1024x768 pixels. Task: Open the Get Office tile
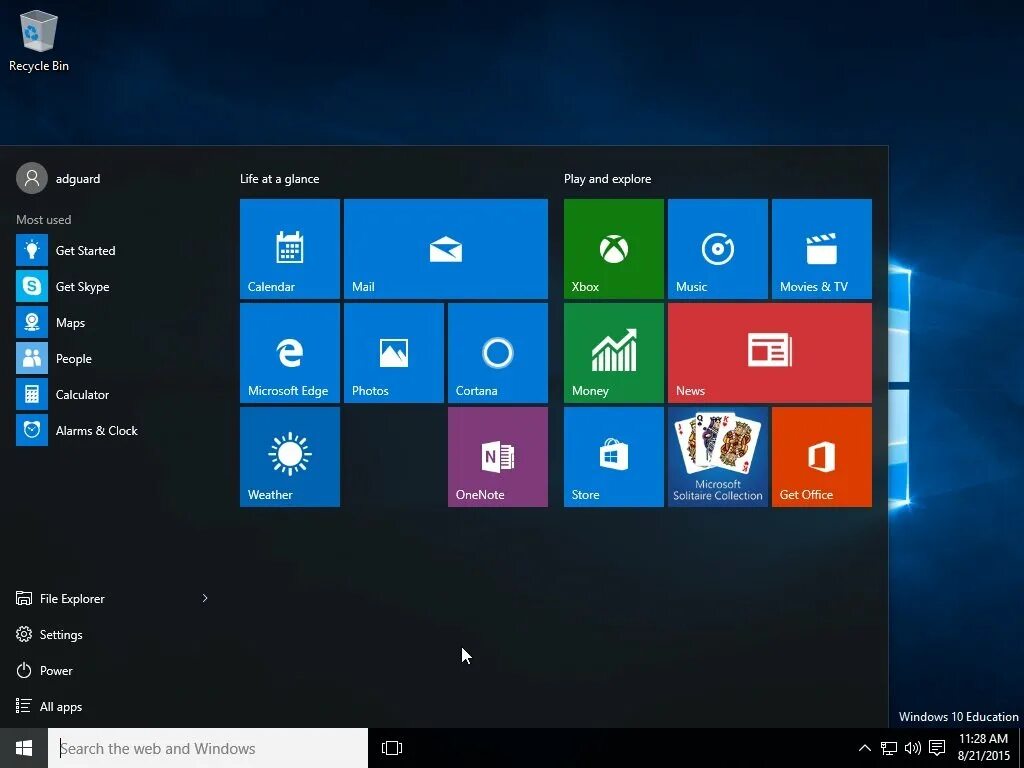point(822,456)
